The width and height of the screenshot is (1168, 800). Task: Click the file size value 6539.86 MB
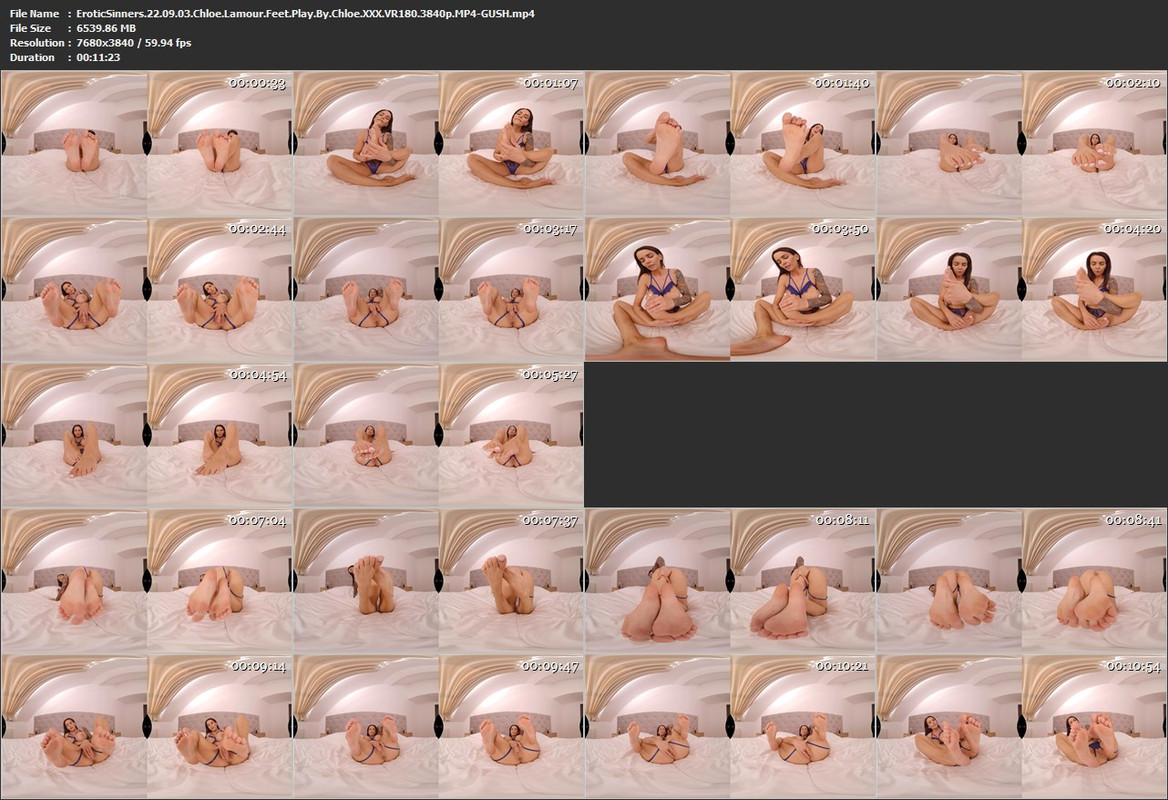[106, 28]
